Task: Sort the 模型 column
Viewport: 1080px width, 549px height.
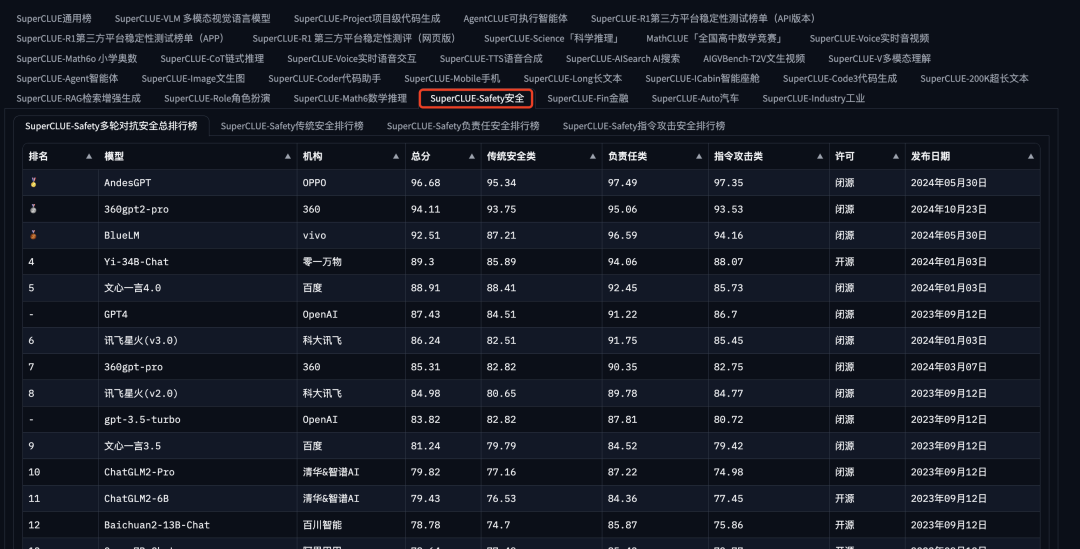Action: coord(288,156)
